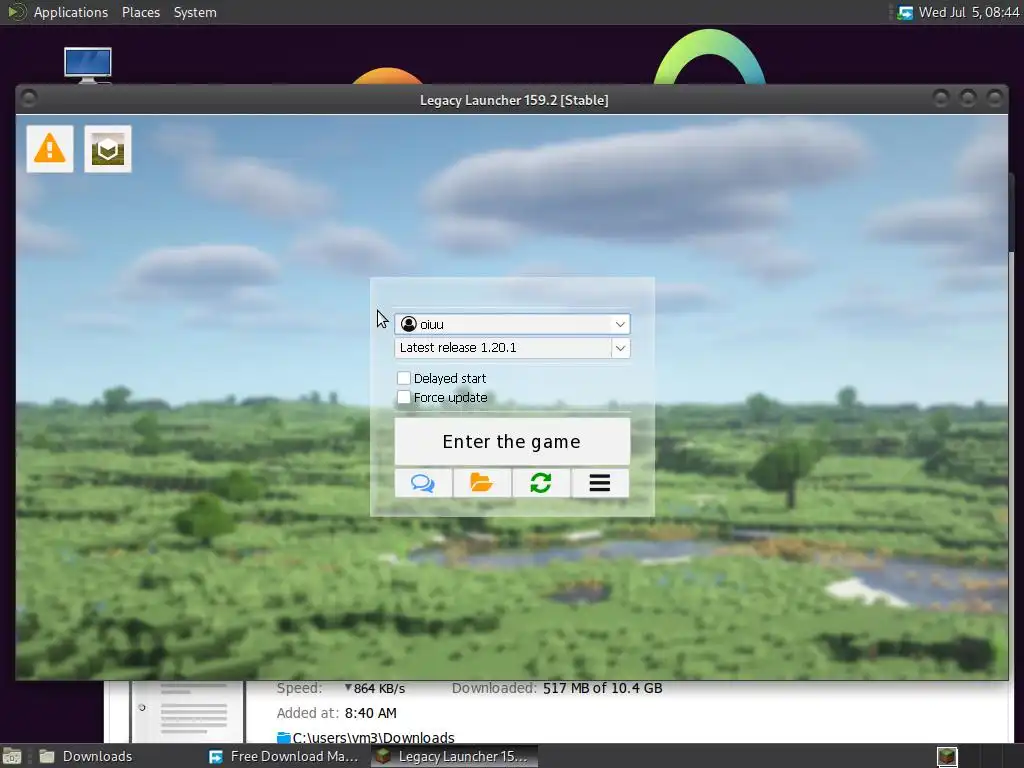Open the Minecraft block icon button

click(x=108, y=149)
